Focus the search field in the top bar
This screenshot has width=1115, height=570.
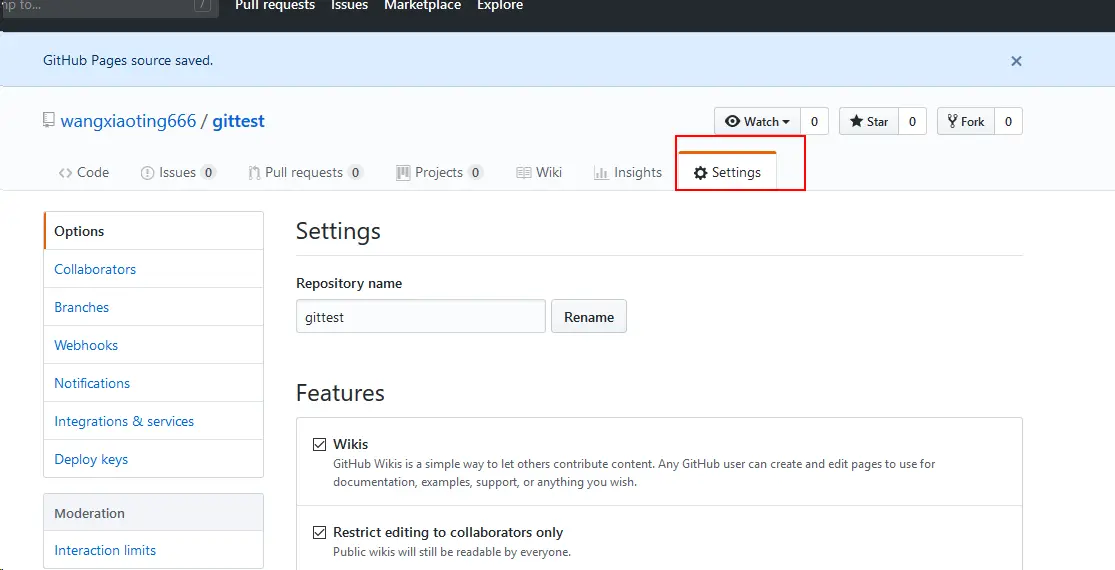107,7
